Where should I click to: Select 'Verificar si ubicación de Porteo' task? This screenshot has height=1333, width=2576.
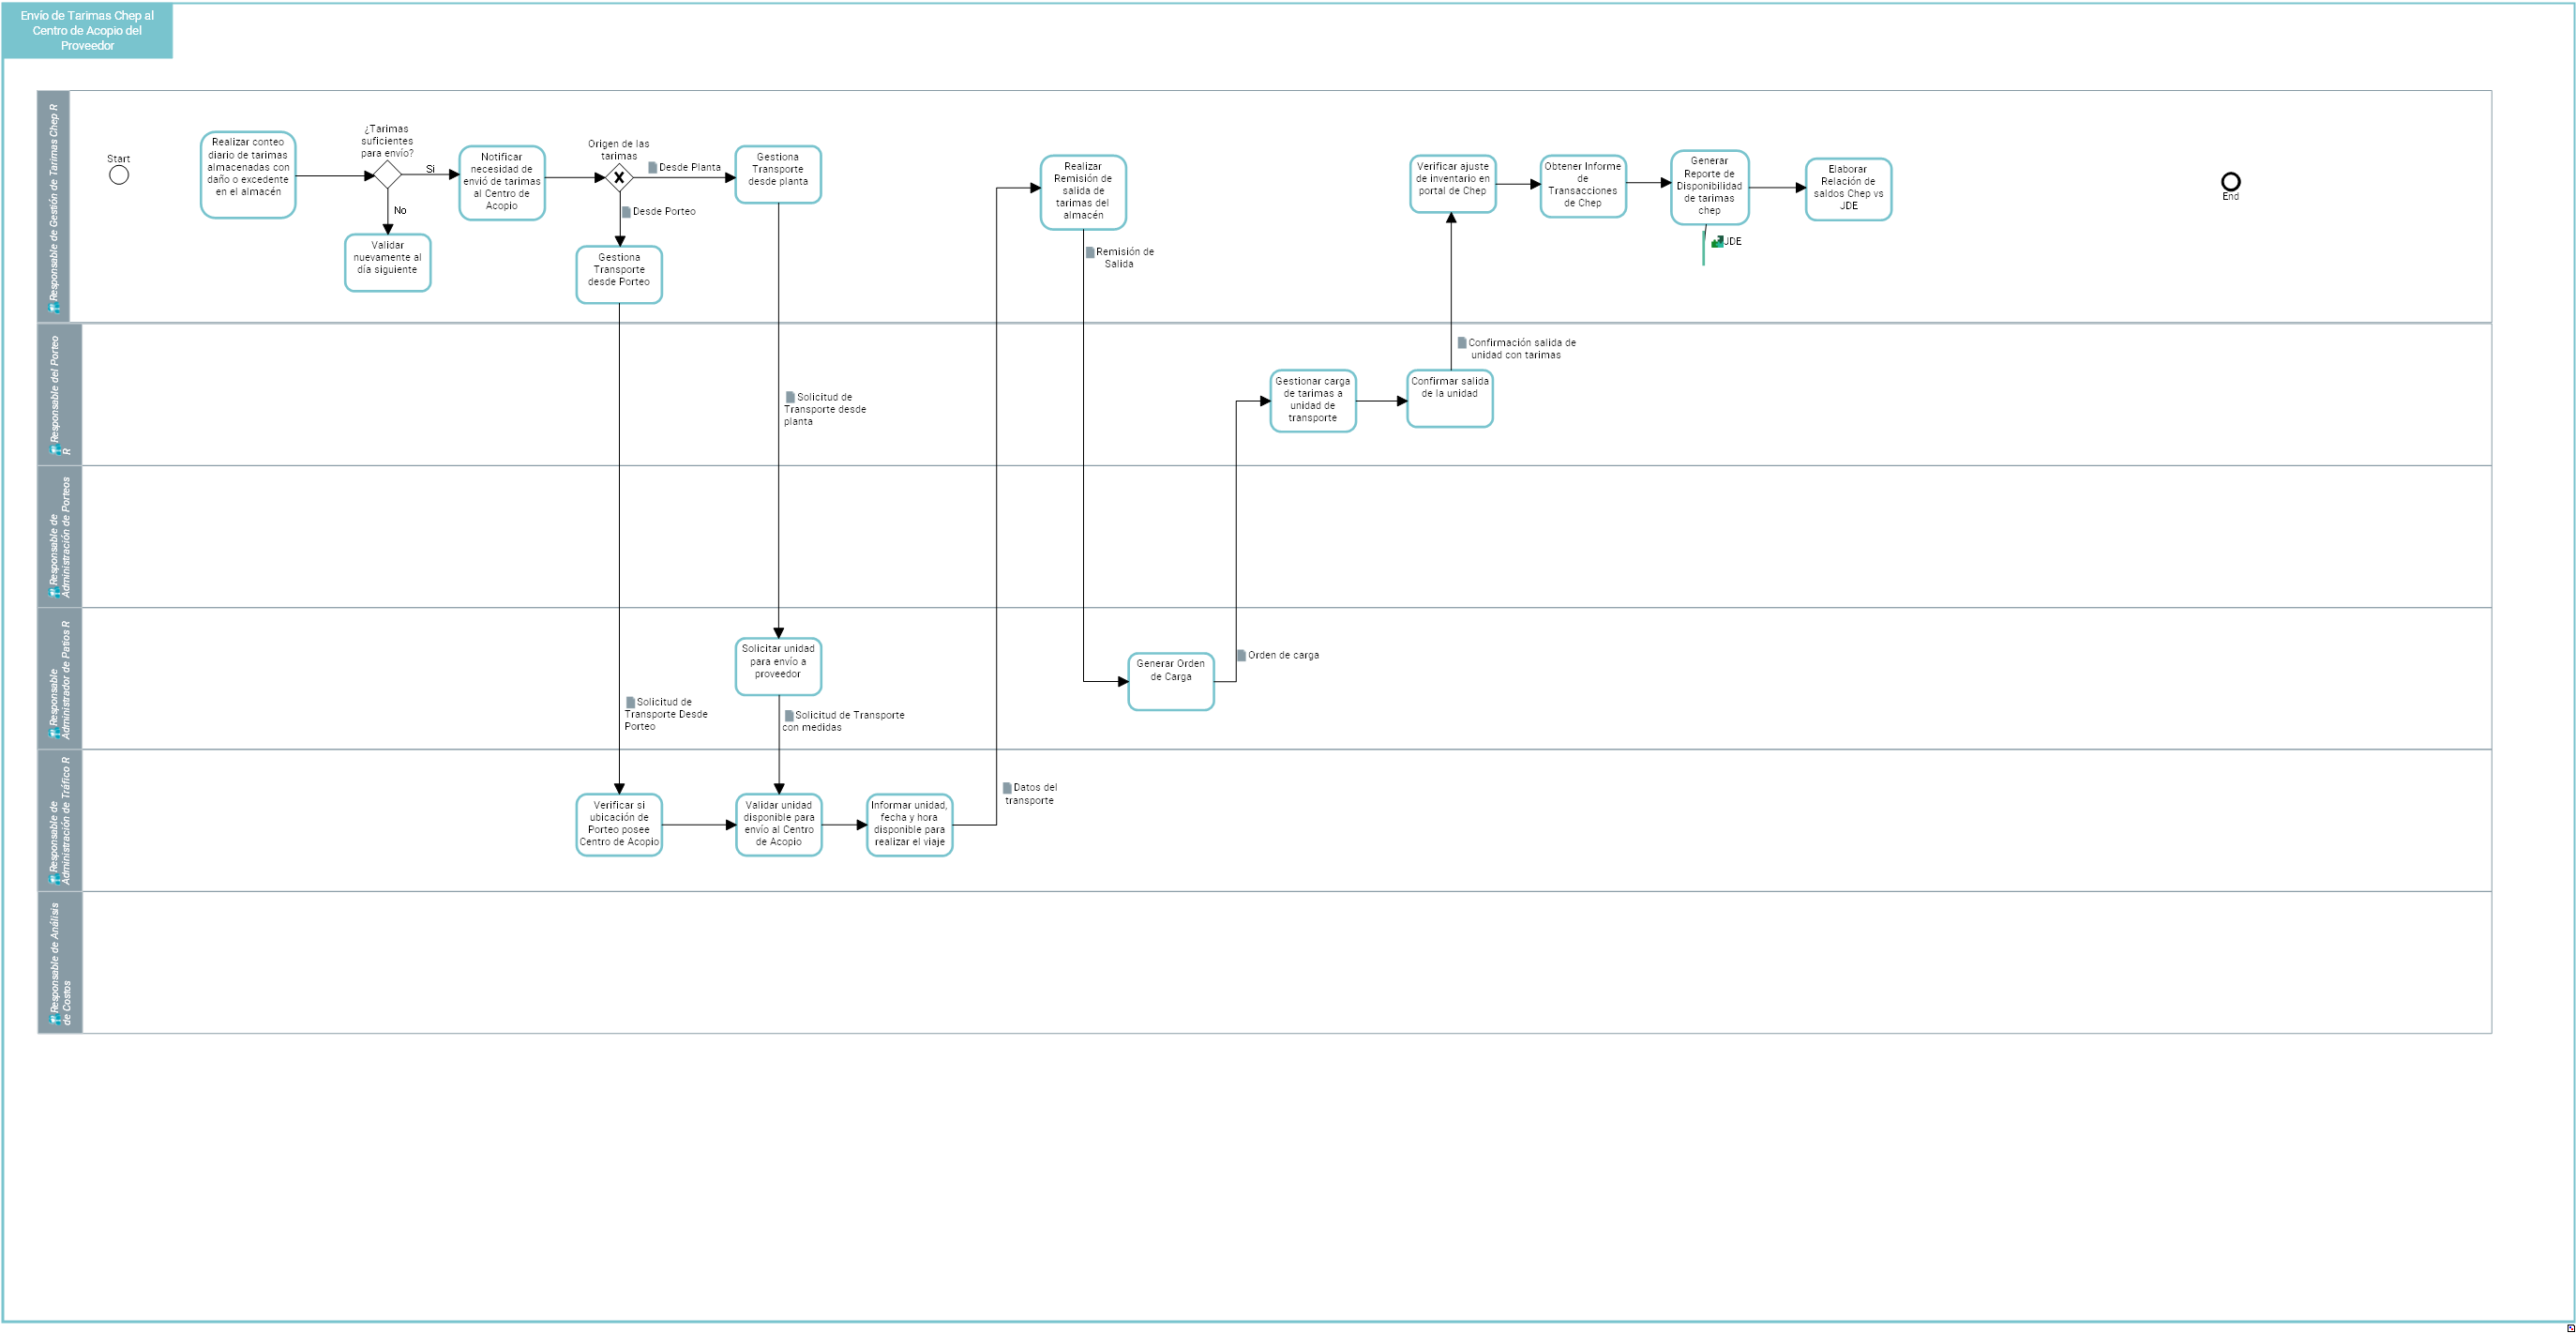pos(619,825)
